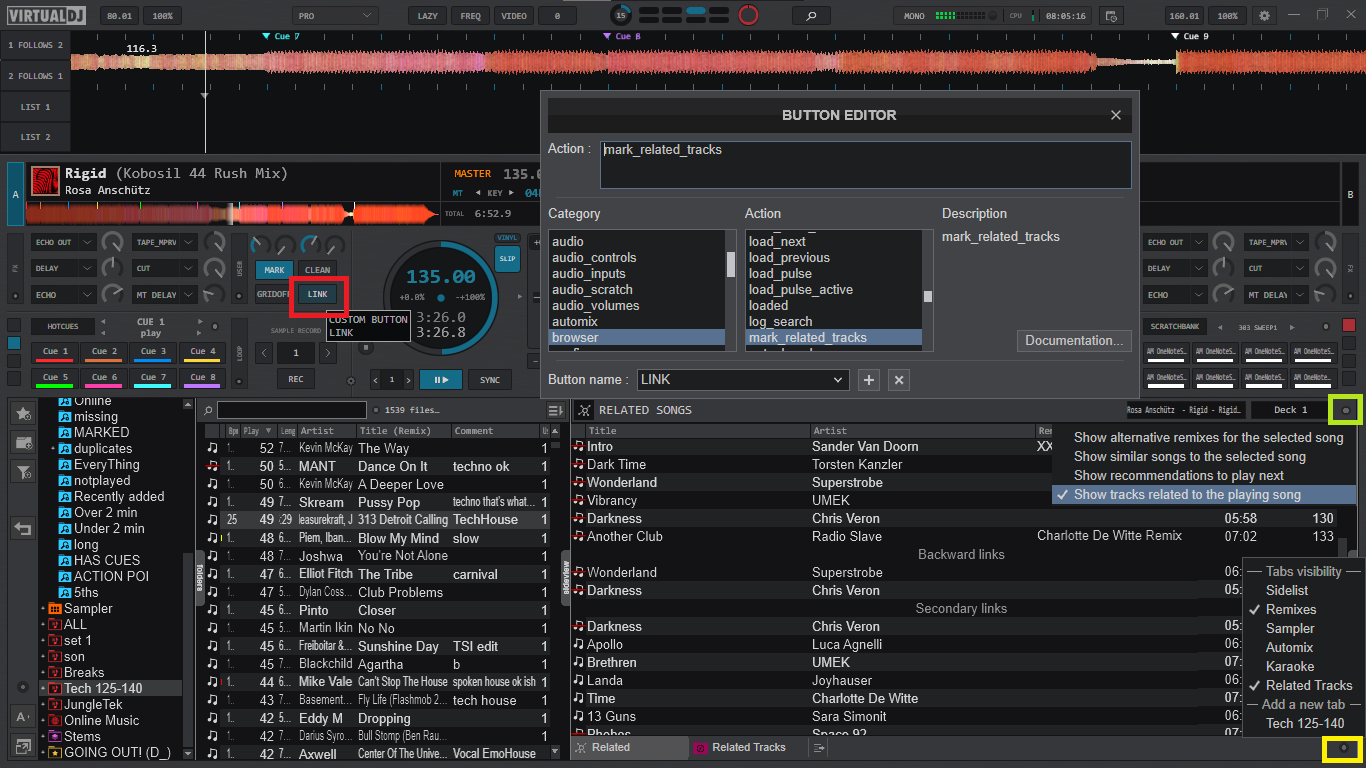Image resolution: width=1366 pixels, height=768 pixels.
Task: Toggle VINYL mode on deck A
Action: pyautogui.click(x=508, y=238)
